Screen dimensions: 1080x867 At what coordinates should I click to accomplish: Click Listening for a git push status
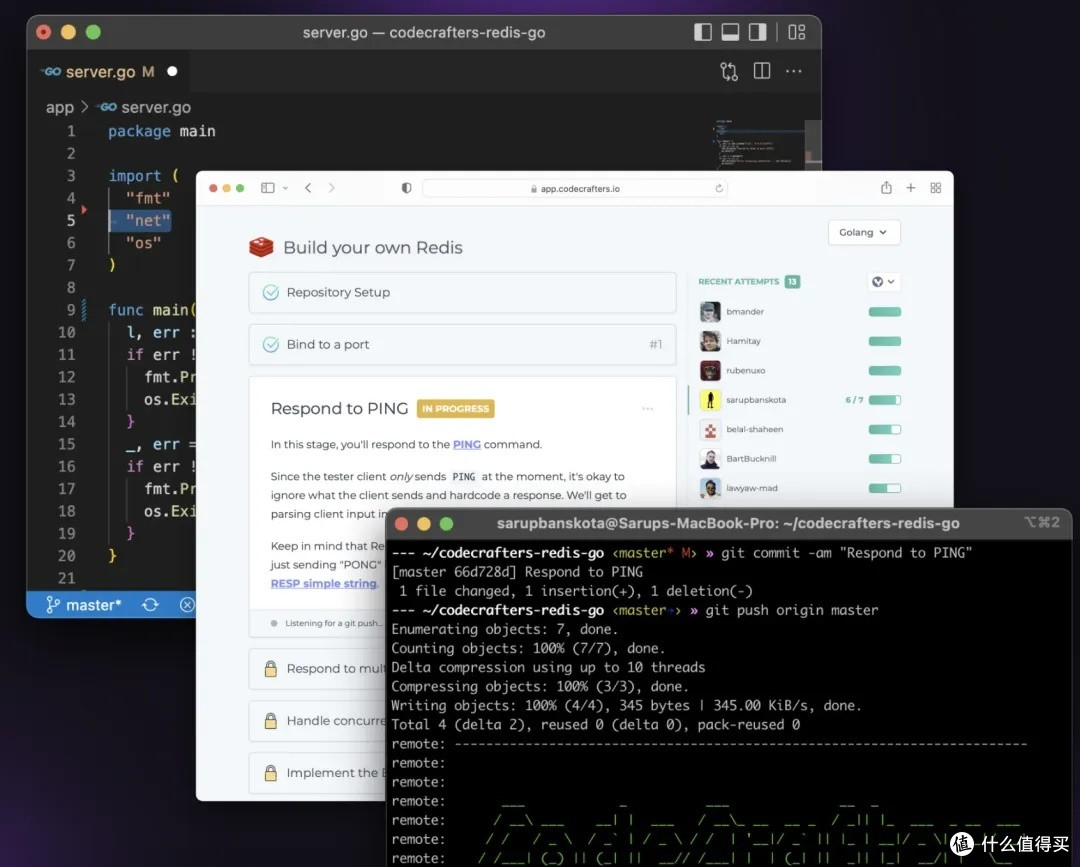(327, 623)
